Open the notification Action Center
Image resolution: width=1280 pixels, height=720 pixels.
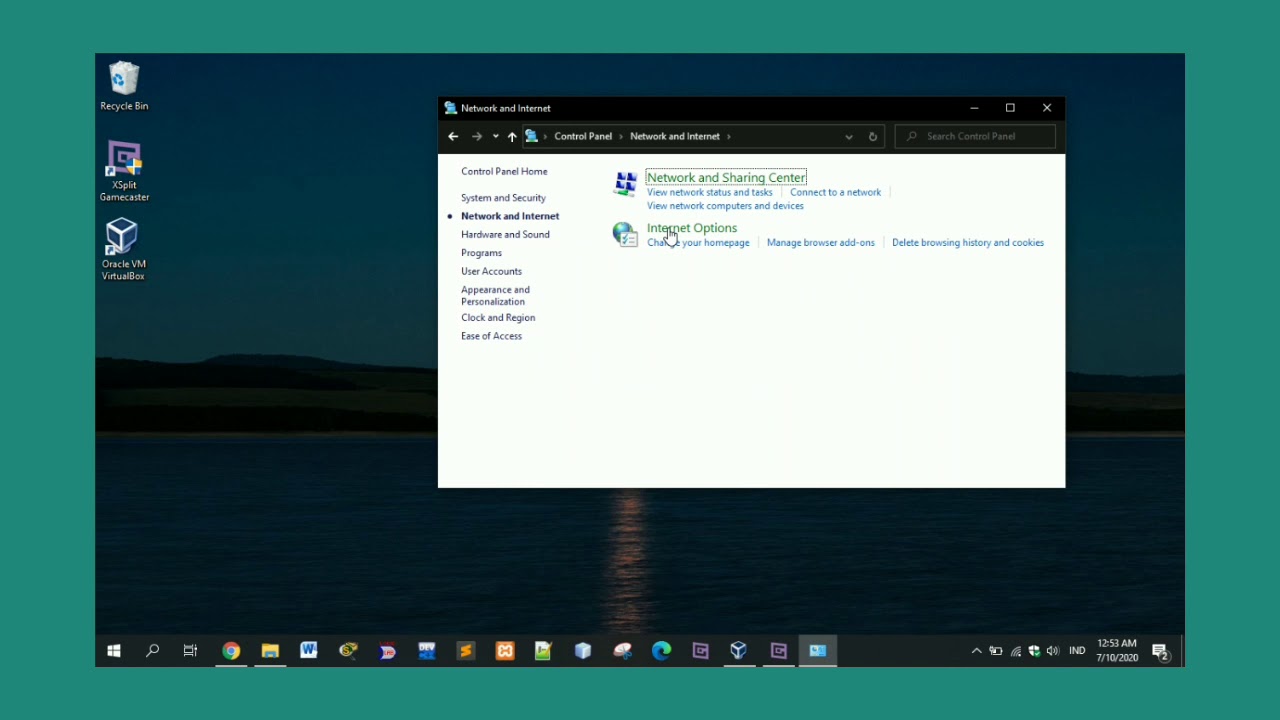click(x=1160, y=652)
